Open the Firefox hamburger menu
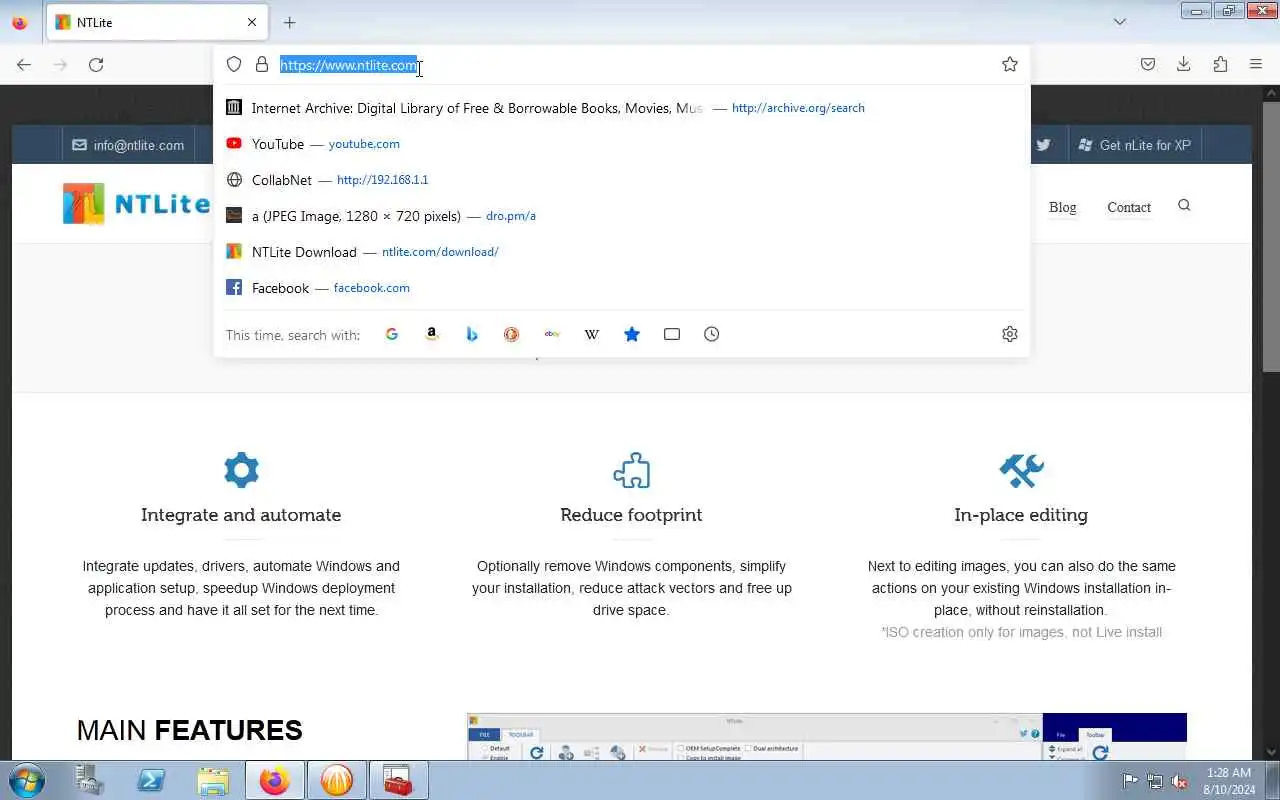1280x800 pixels. tap(1256, 65)
